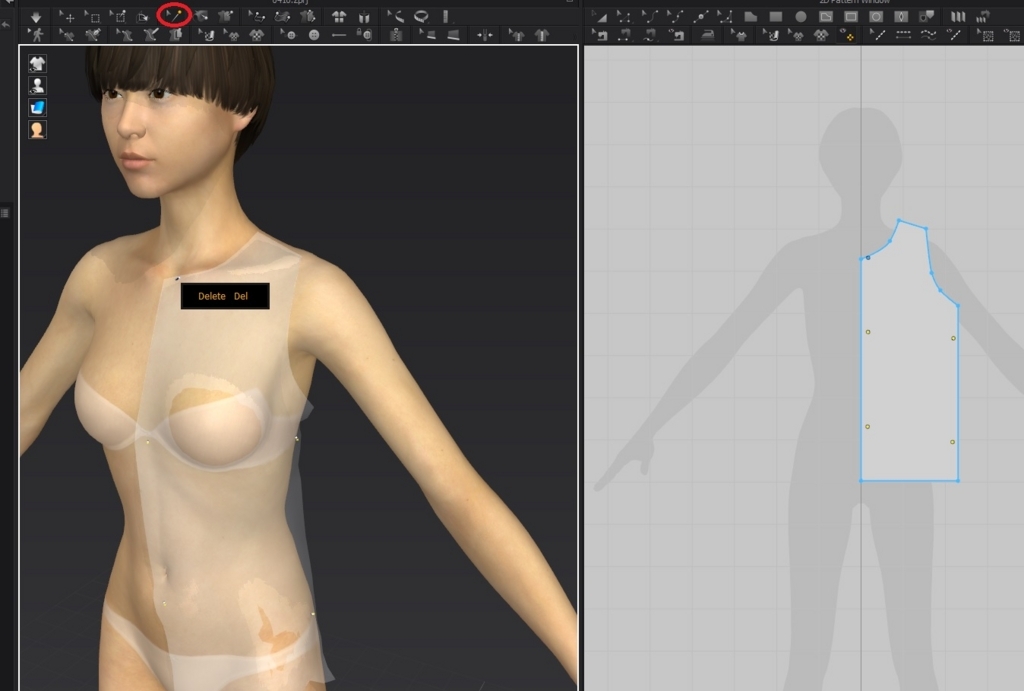Click the pin at the collarbone in 3D view
The width and height of the screenshot is (1024, 691).
tap(177, 279)
